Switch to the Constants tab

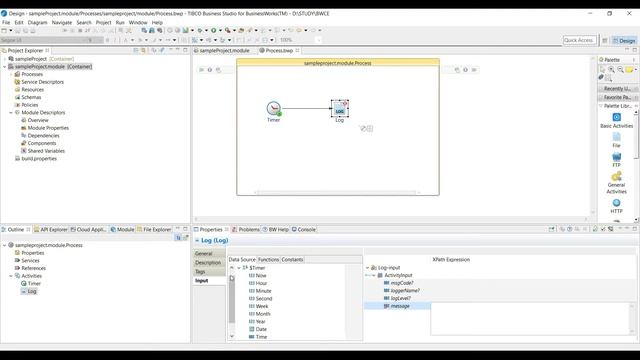pos(292,260)
